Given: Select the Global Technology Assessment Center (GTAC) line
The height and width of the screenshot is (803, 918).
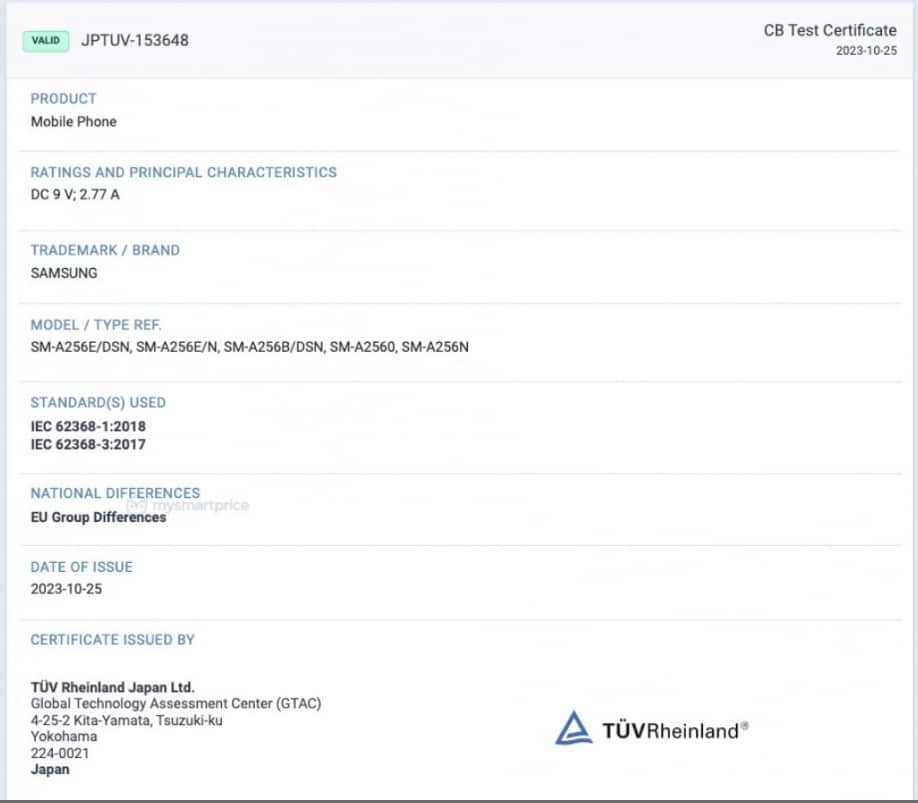Looking at the screenshot, I should pos(176,704).
